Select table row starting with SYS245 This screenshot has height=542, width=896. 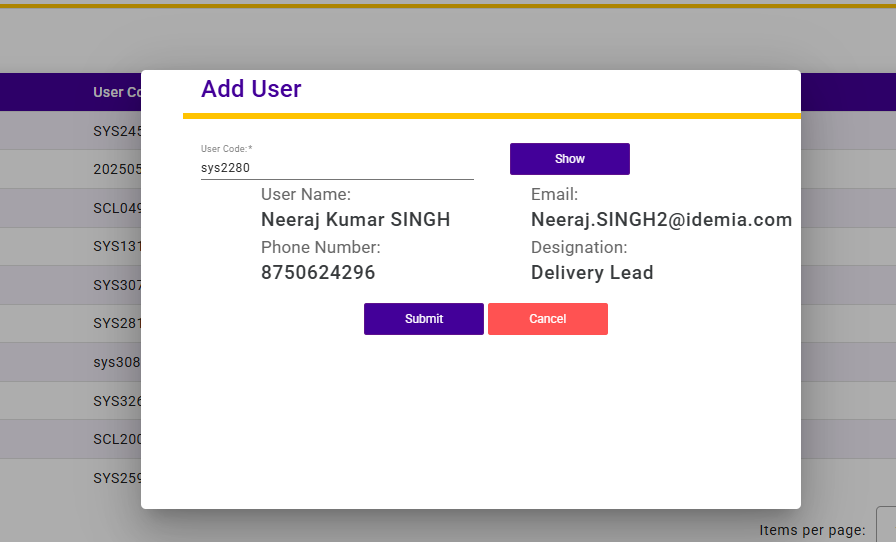pyautogui.click(x=117, y=131)
